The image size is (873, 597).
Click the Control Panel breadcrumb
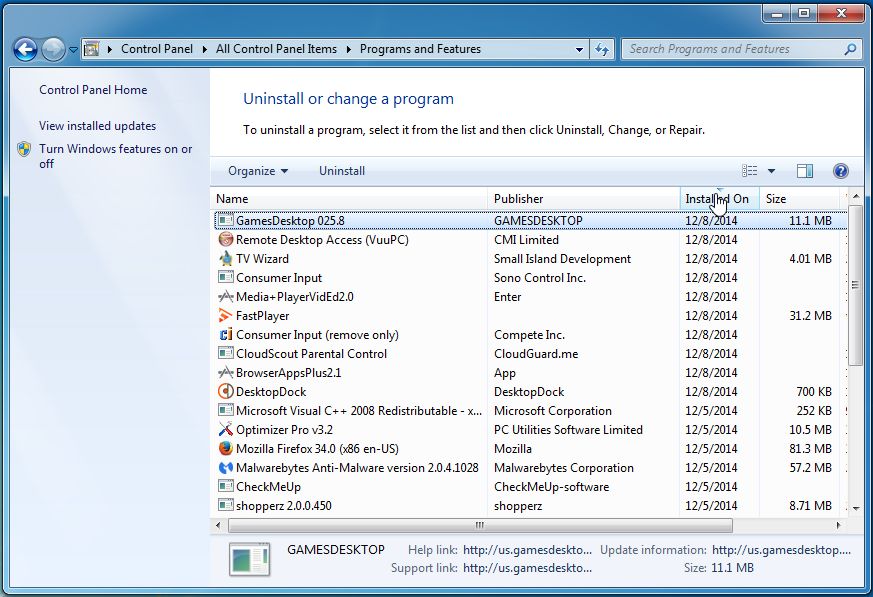(x=157, y=49)
